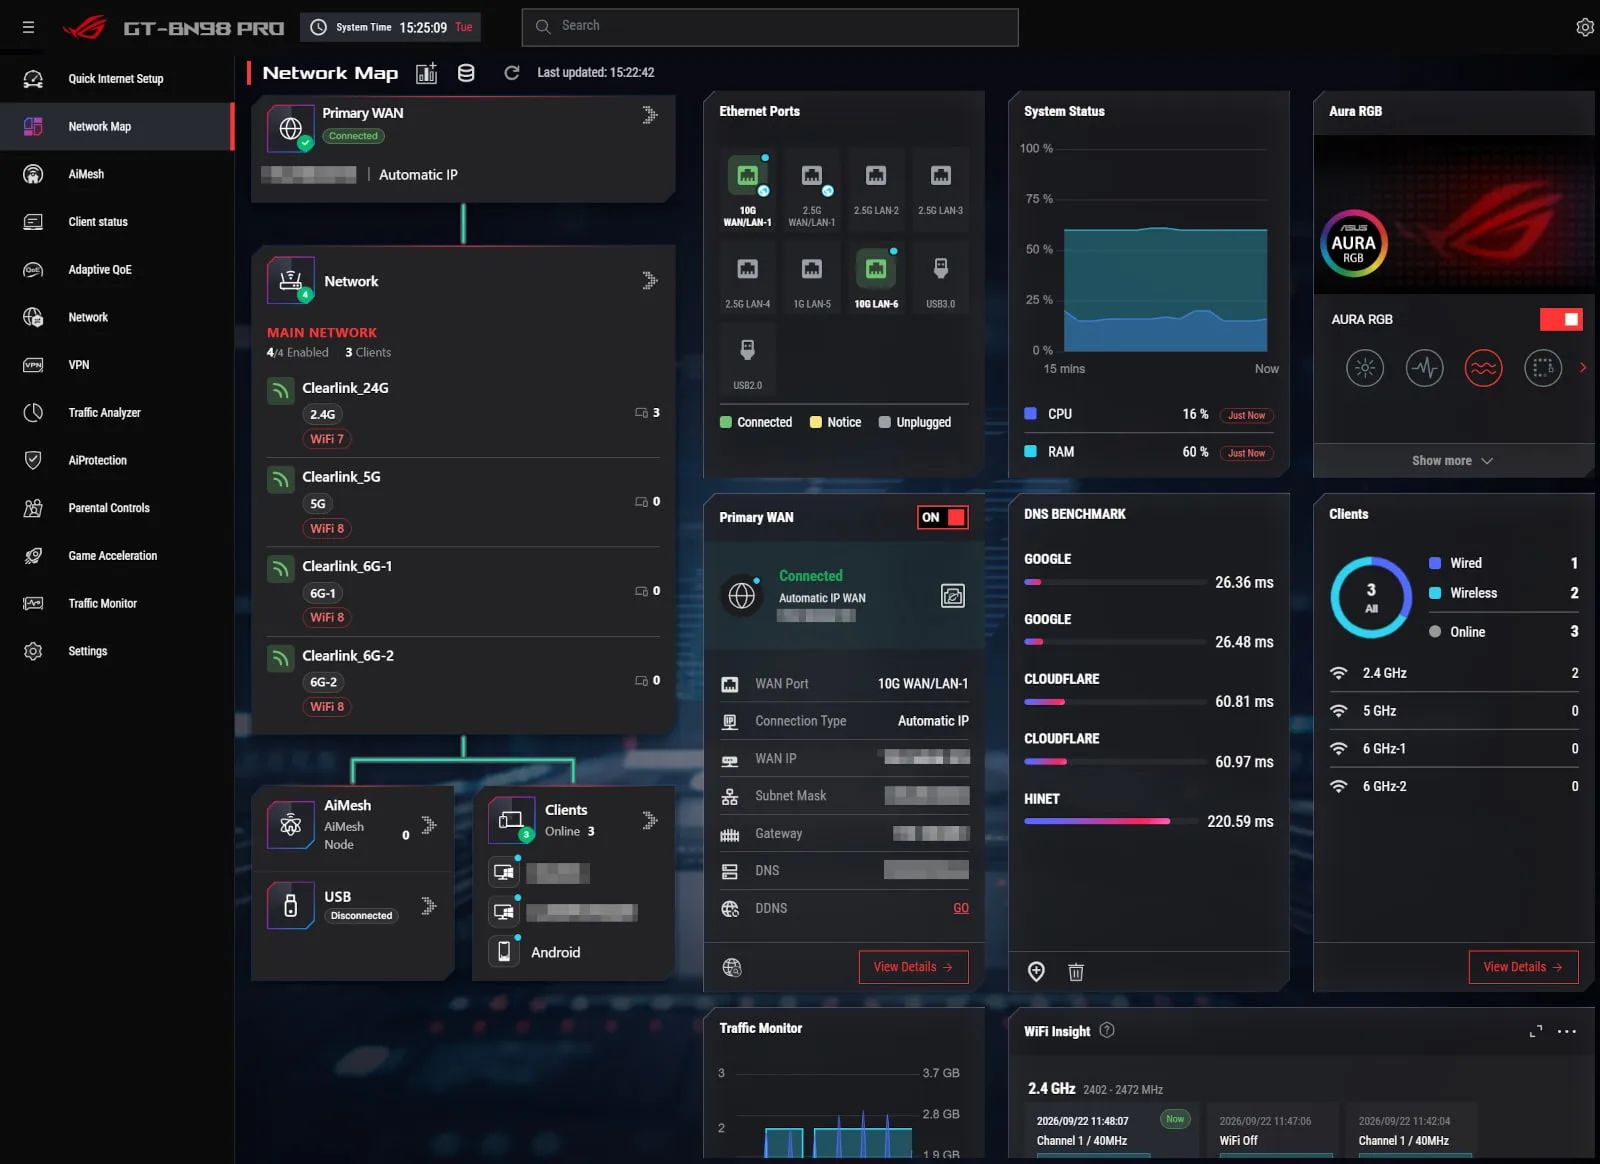The image size is (1600, 1164).
Task: Open the WAN edit icon beside Automatic IP WAN
Action: click(953, 596)
